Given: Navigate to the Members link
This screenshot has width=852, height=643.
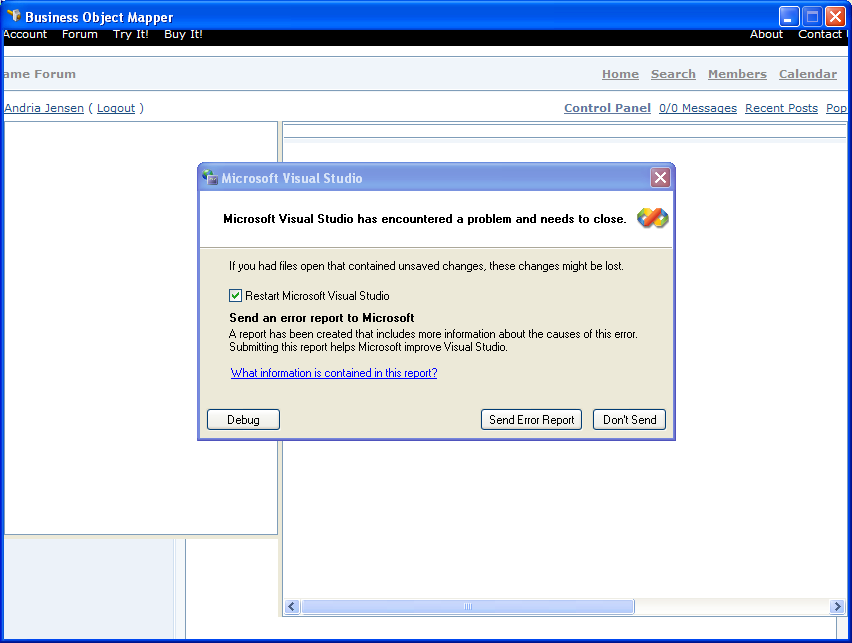Looking at the screenshot, I should click(x=737, y=74).
